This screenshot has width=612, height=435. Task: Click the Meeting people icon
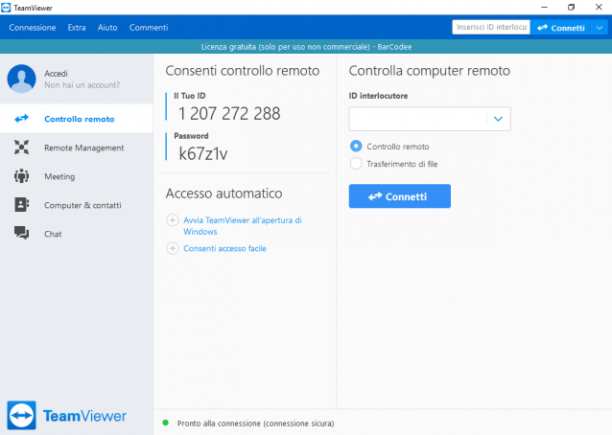pos(21,176)
